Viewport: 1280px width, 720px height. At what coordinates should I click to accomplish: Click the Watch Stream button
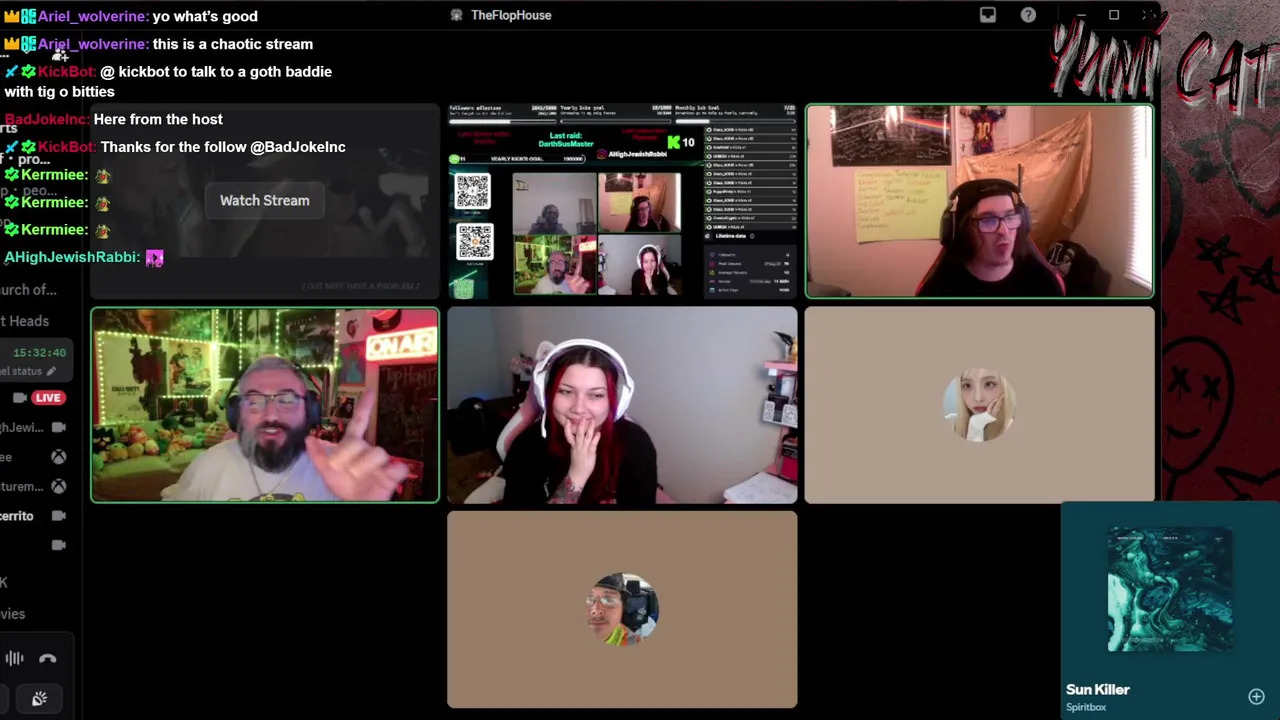(264, 200)
